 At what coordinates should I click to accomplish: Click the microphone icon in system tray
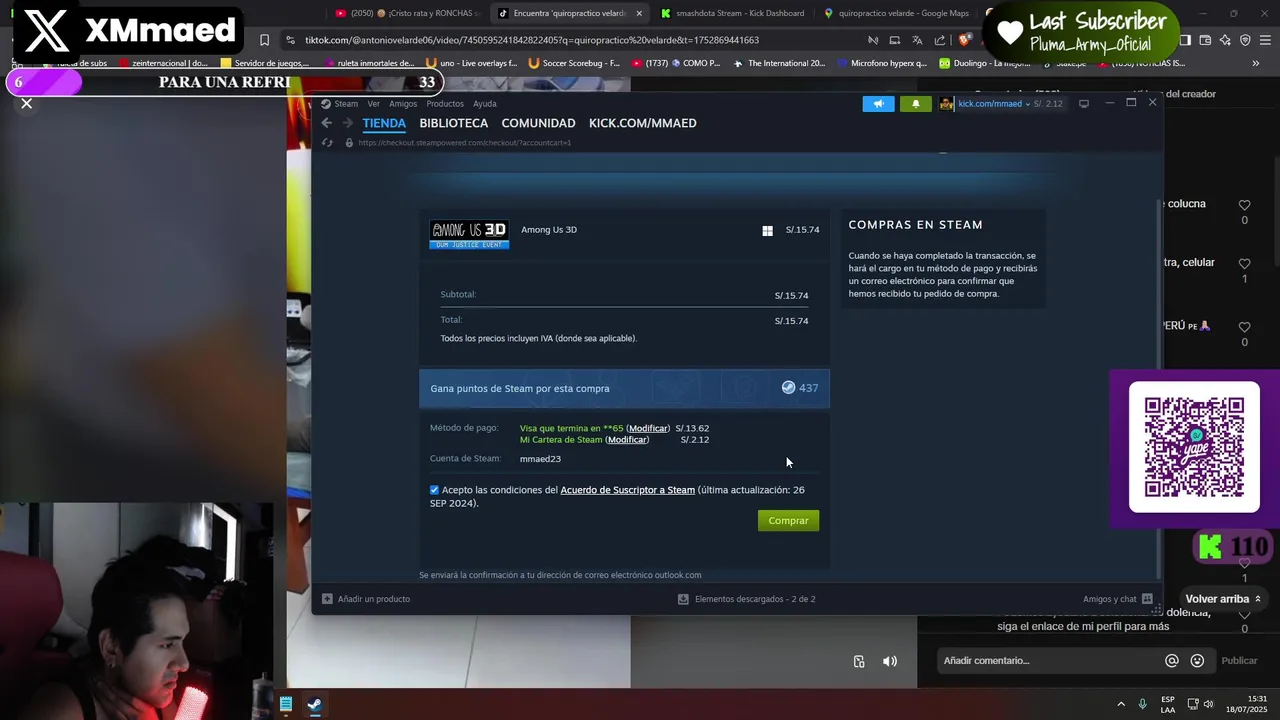point(1143,704)
